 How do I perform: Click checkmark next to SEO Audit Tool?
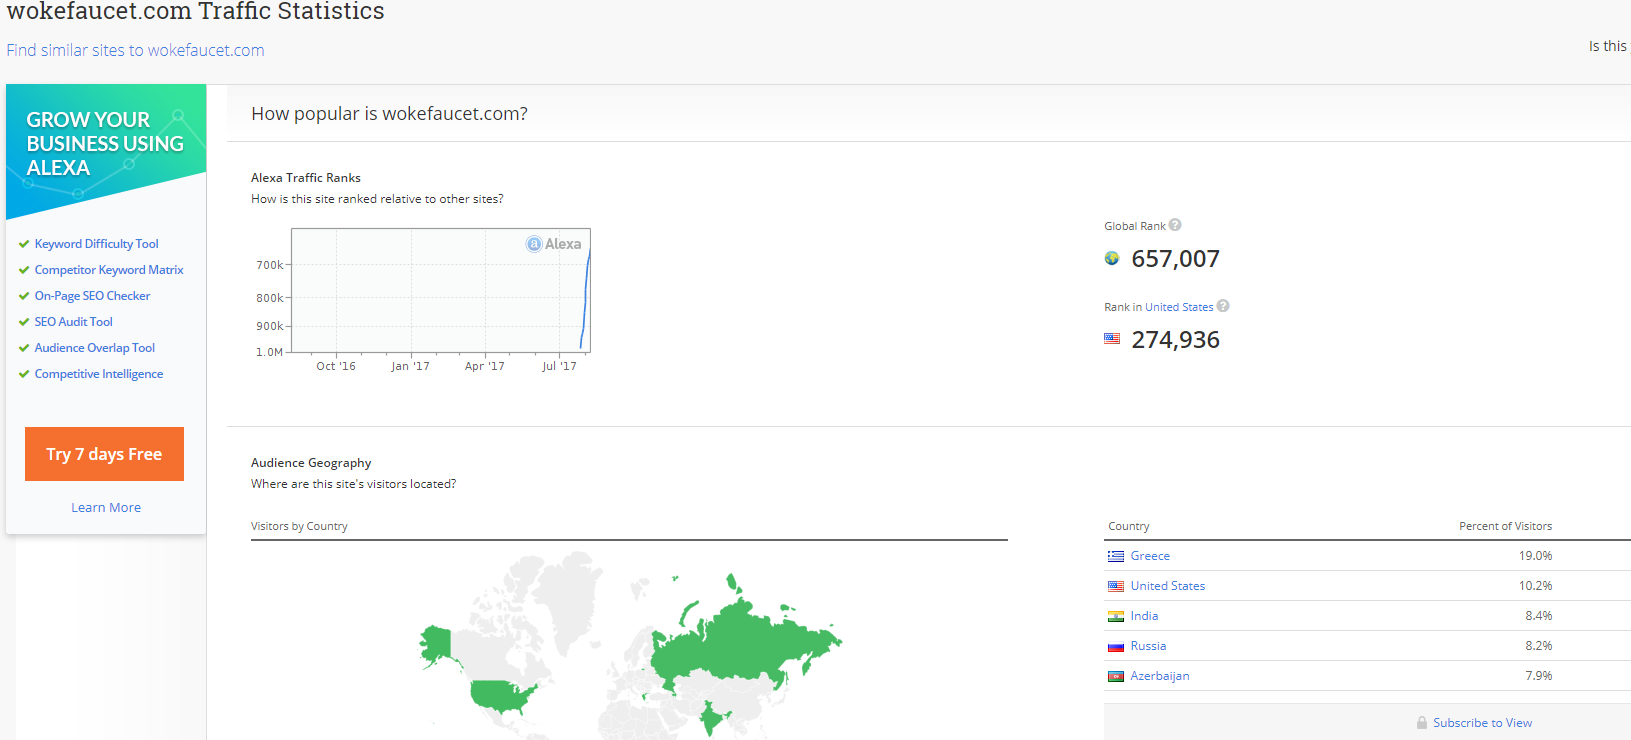(x=24, y=322)
